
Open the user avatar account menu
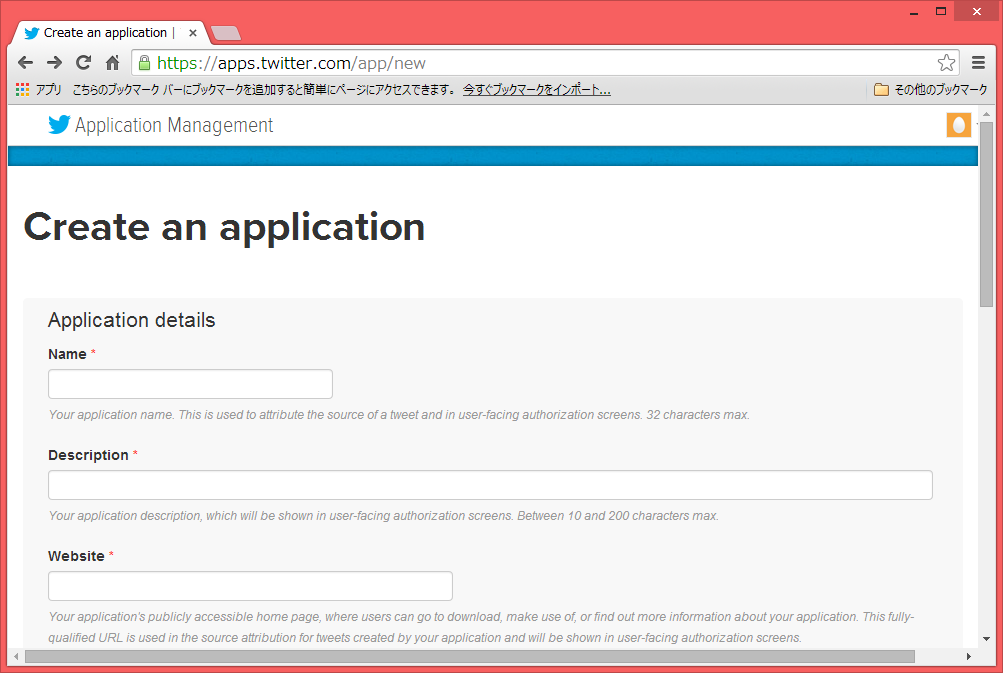click(x=958, y=125)
